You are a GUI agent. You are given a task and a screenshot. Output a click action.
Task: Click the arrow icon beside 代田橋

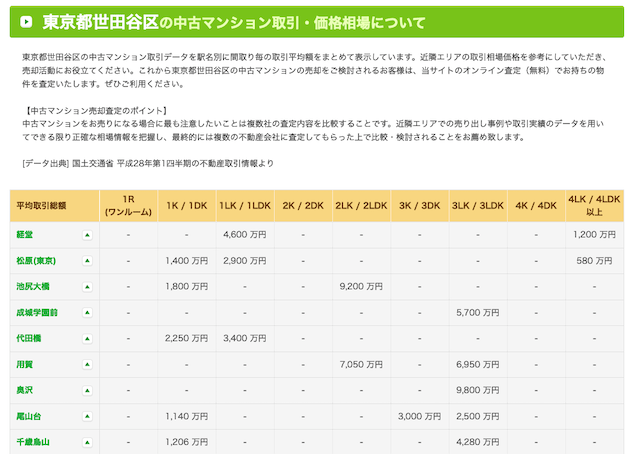tap(87, 339)
